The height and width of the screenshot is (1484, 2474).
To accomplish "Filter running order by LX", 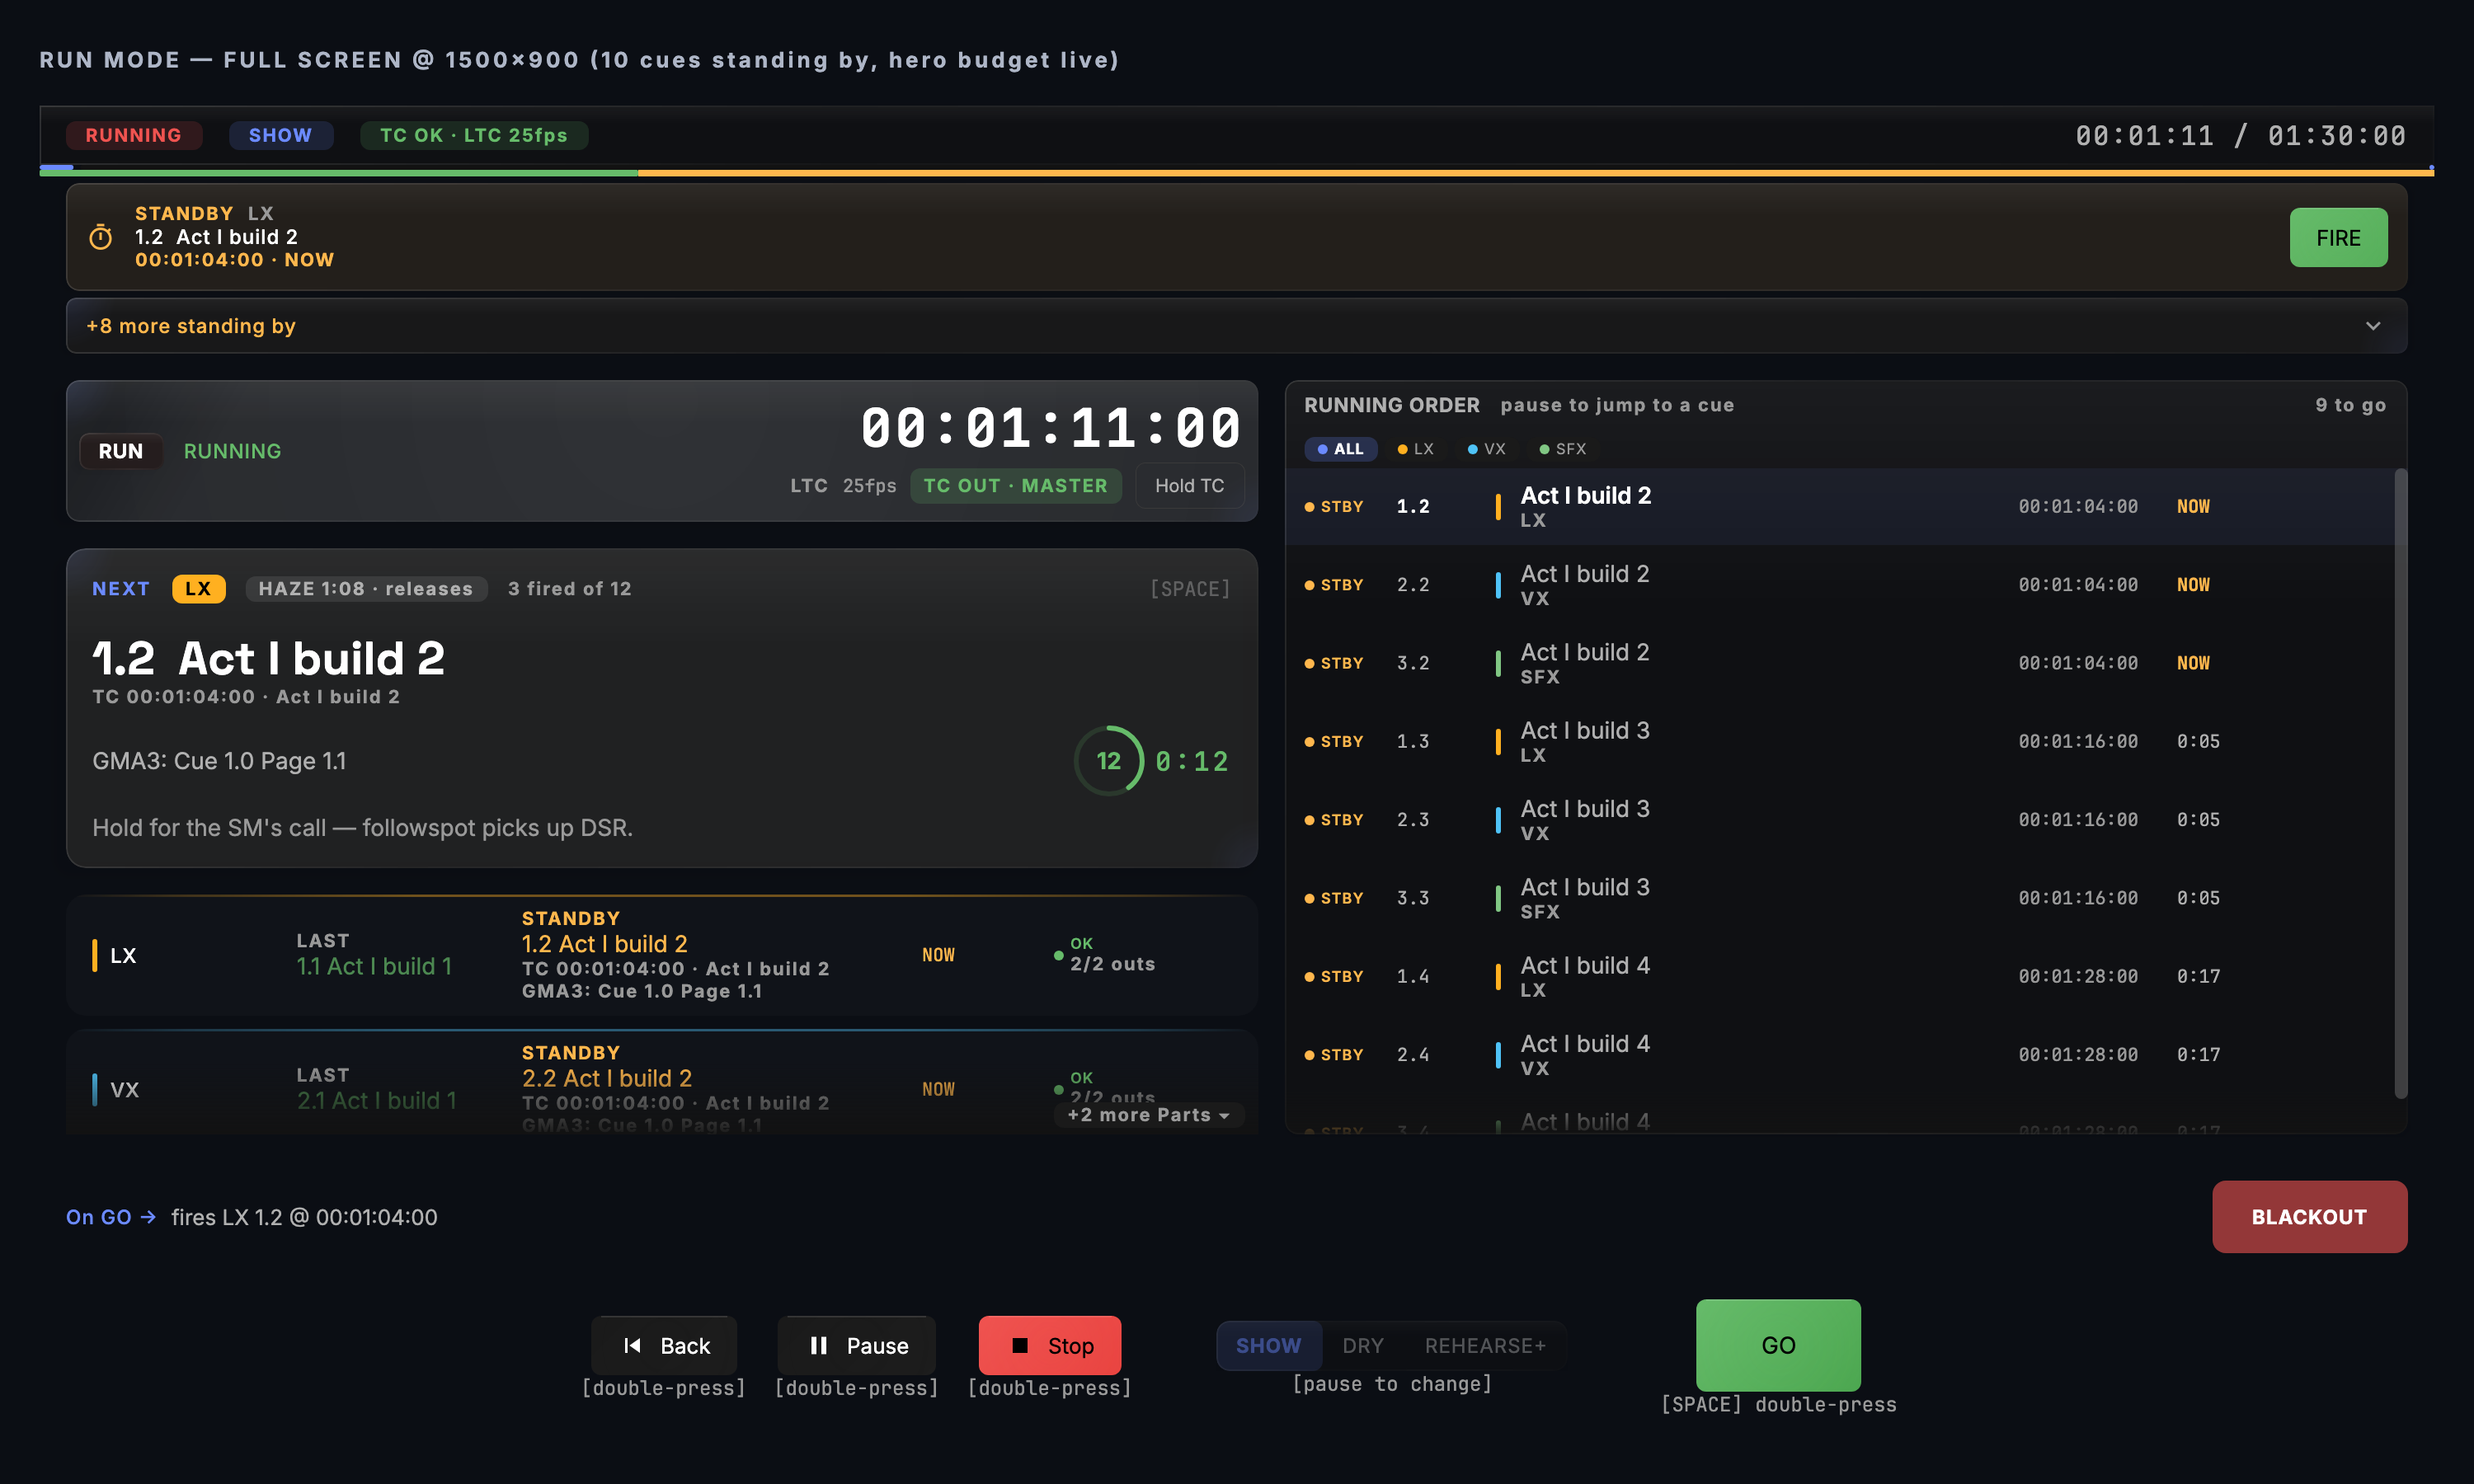I will [1415, 449].
